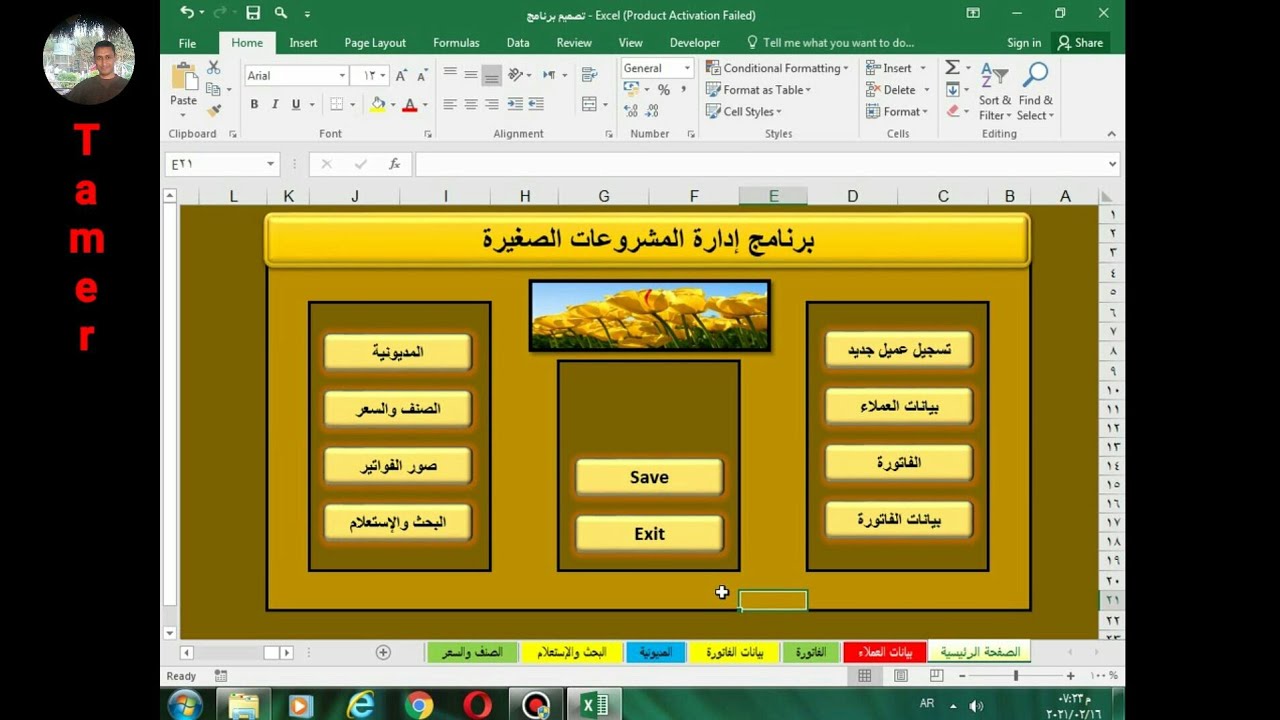This screenshot has width=1280, height=720.
Task: Click the تسجيل عميل جديد button
Action: [x=899, y=350]
